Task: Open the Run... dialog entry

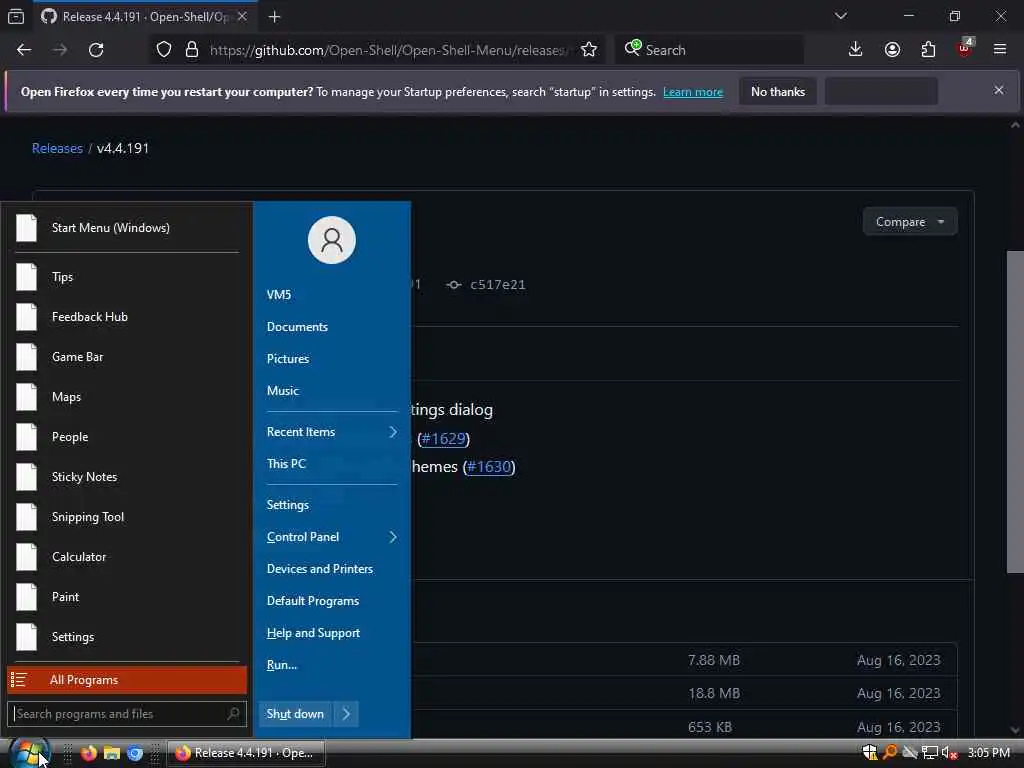Action: click(332, 665)
